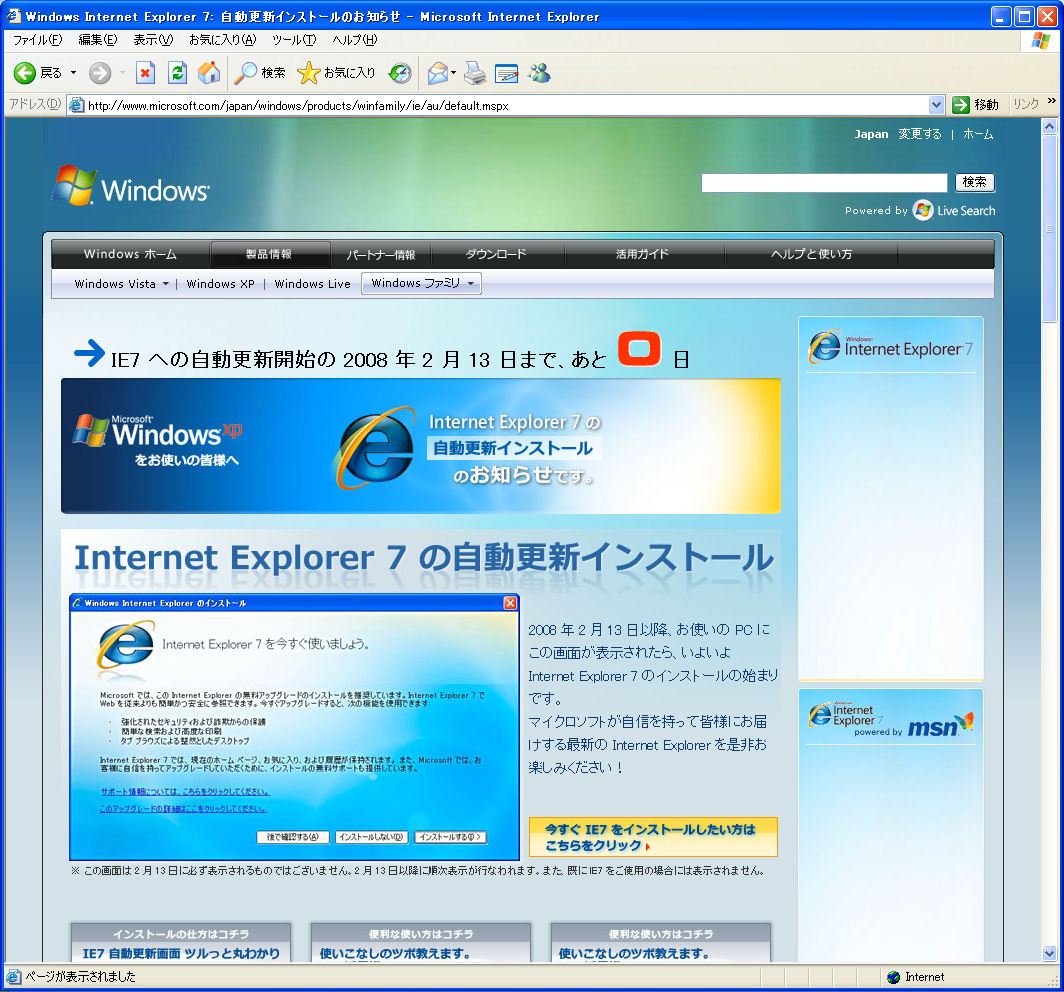Click the 変更する link next to Japan
Screen dimensions: 1064x992
click(919, 134)
